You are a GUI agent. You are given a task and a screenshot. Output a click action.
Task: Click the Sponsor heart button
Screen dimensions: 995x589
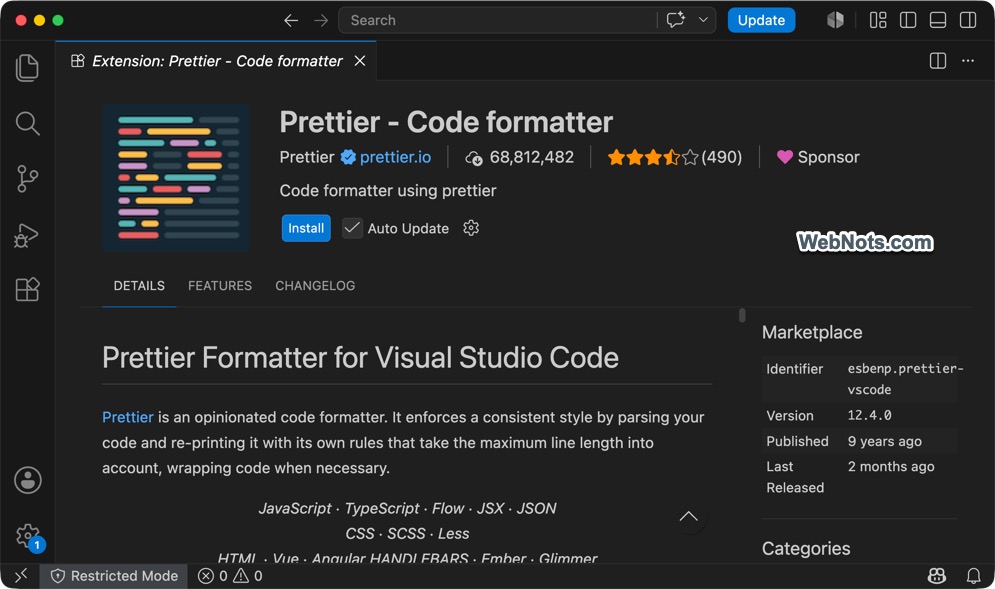[818, 157]
